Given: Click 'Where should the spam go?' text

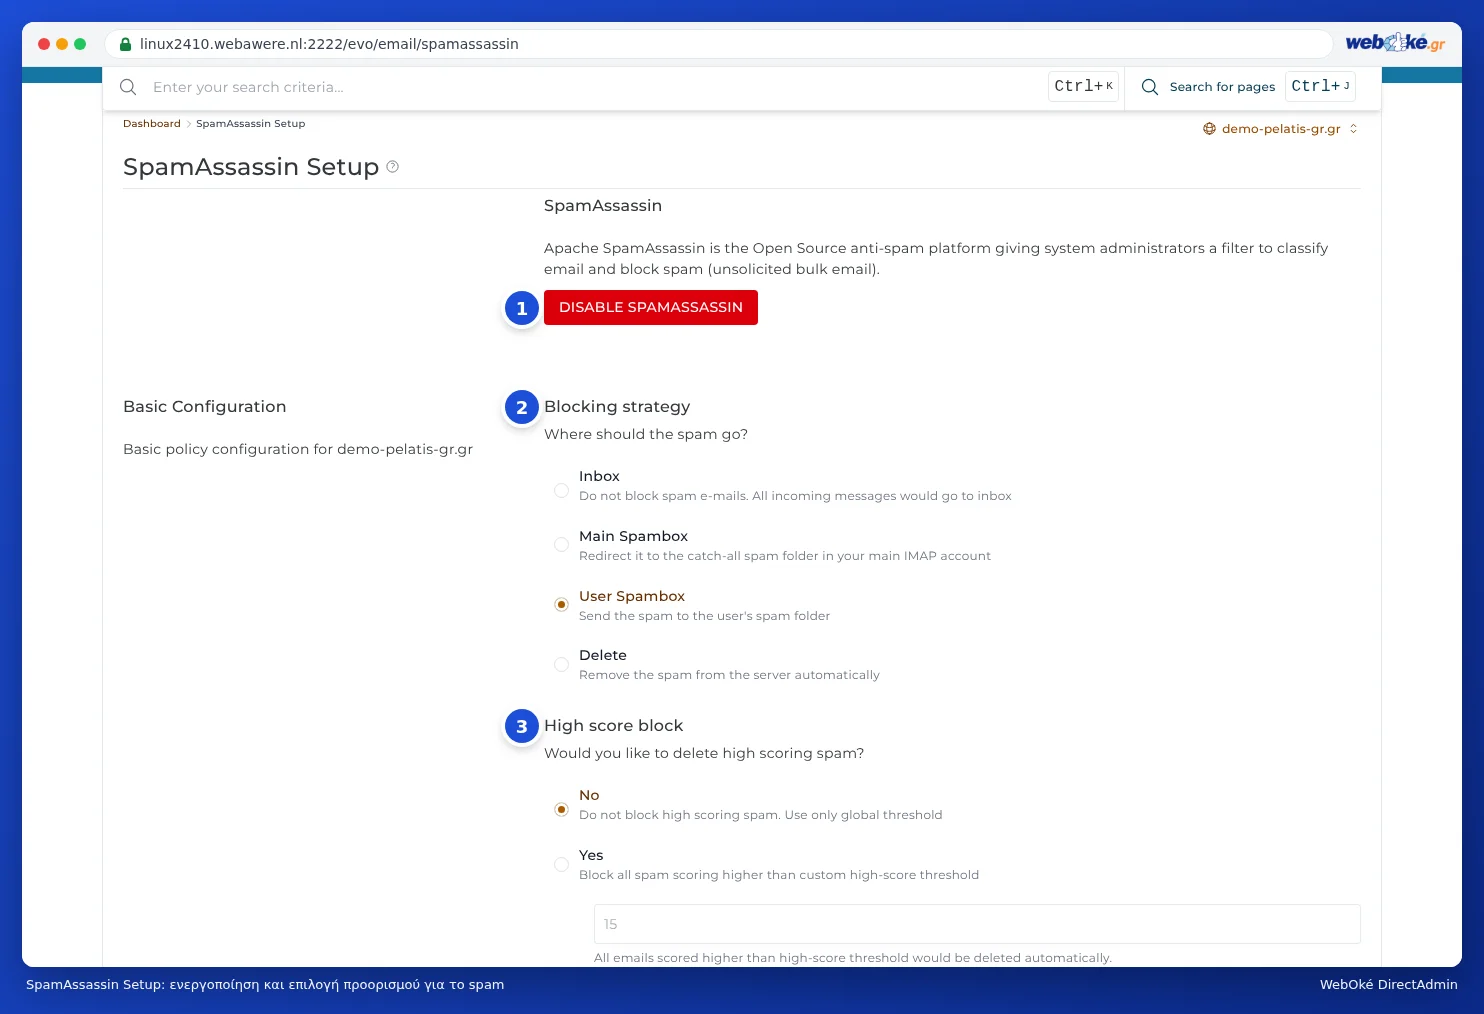Looking at the screenshot, I should [x=646, y=434].
